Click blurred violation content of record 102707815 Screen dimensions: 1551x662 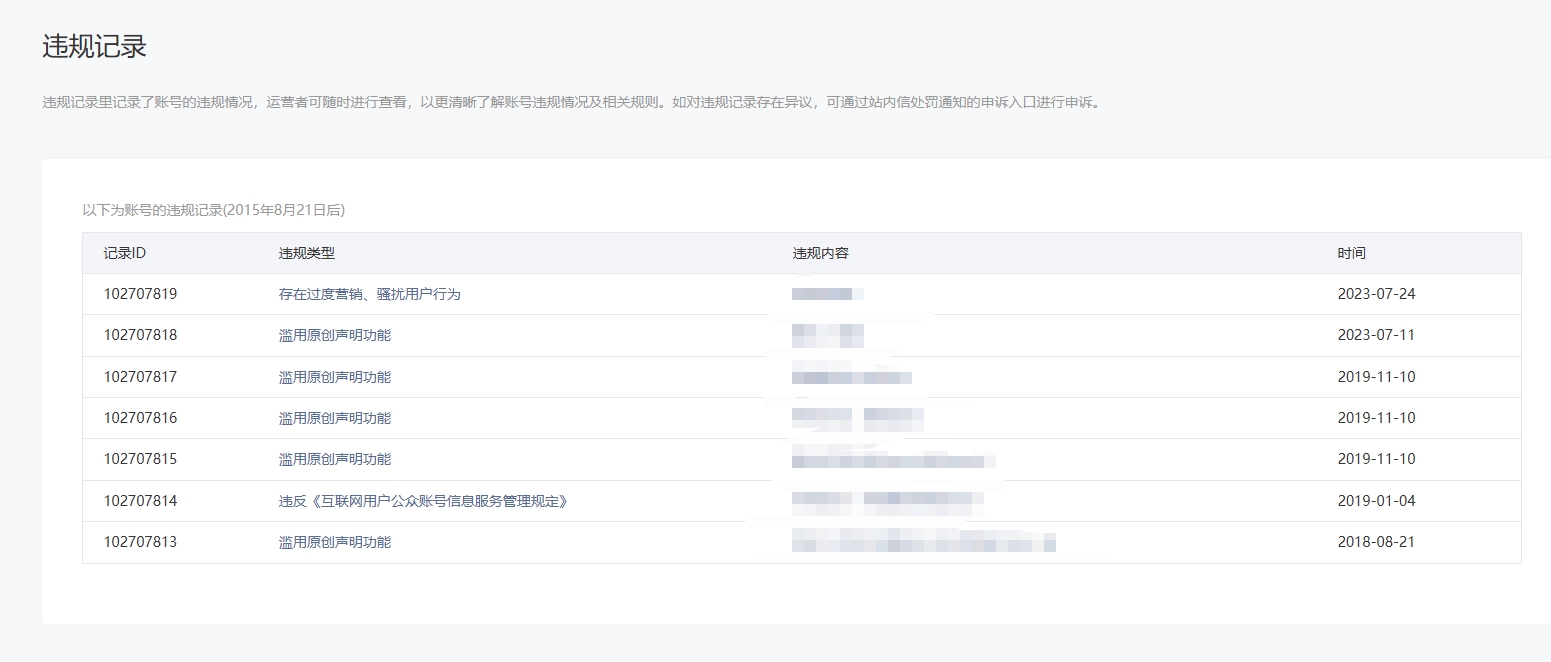(x=892, y=460)
